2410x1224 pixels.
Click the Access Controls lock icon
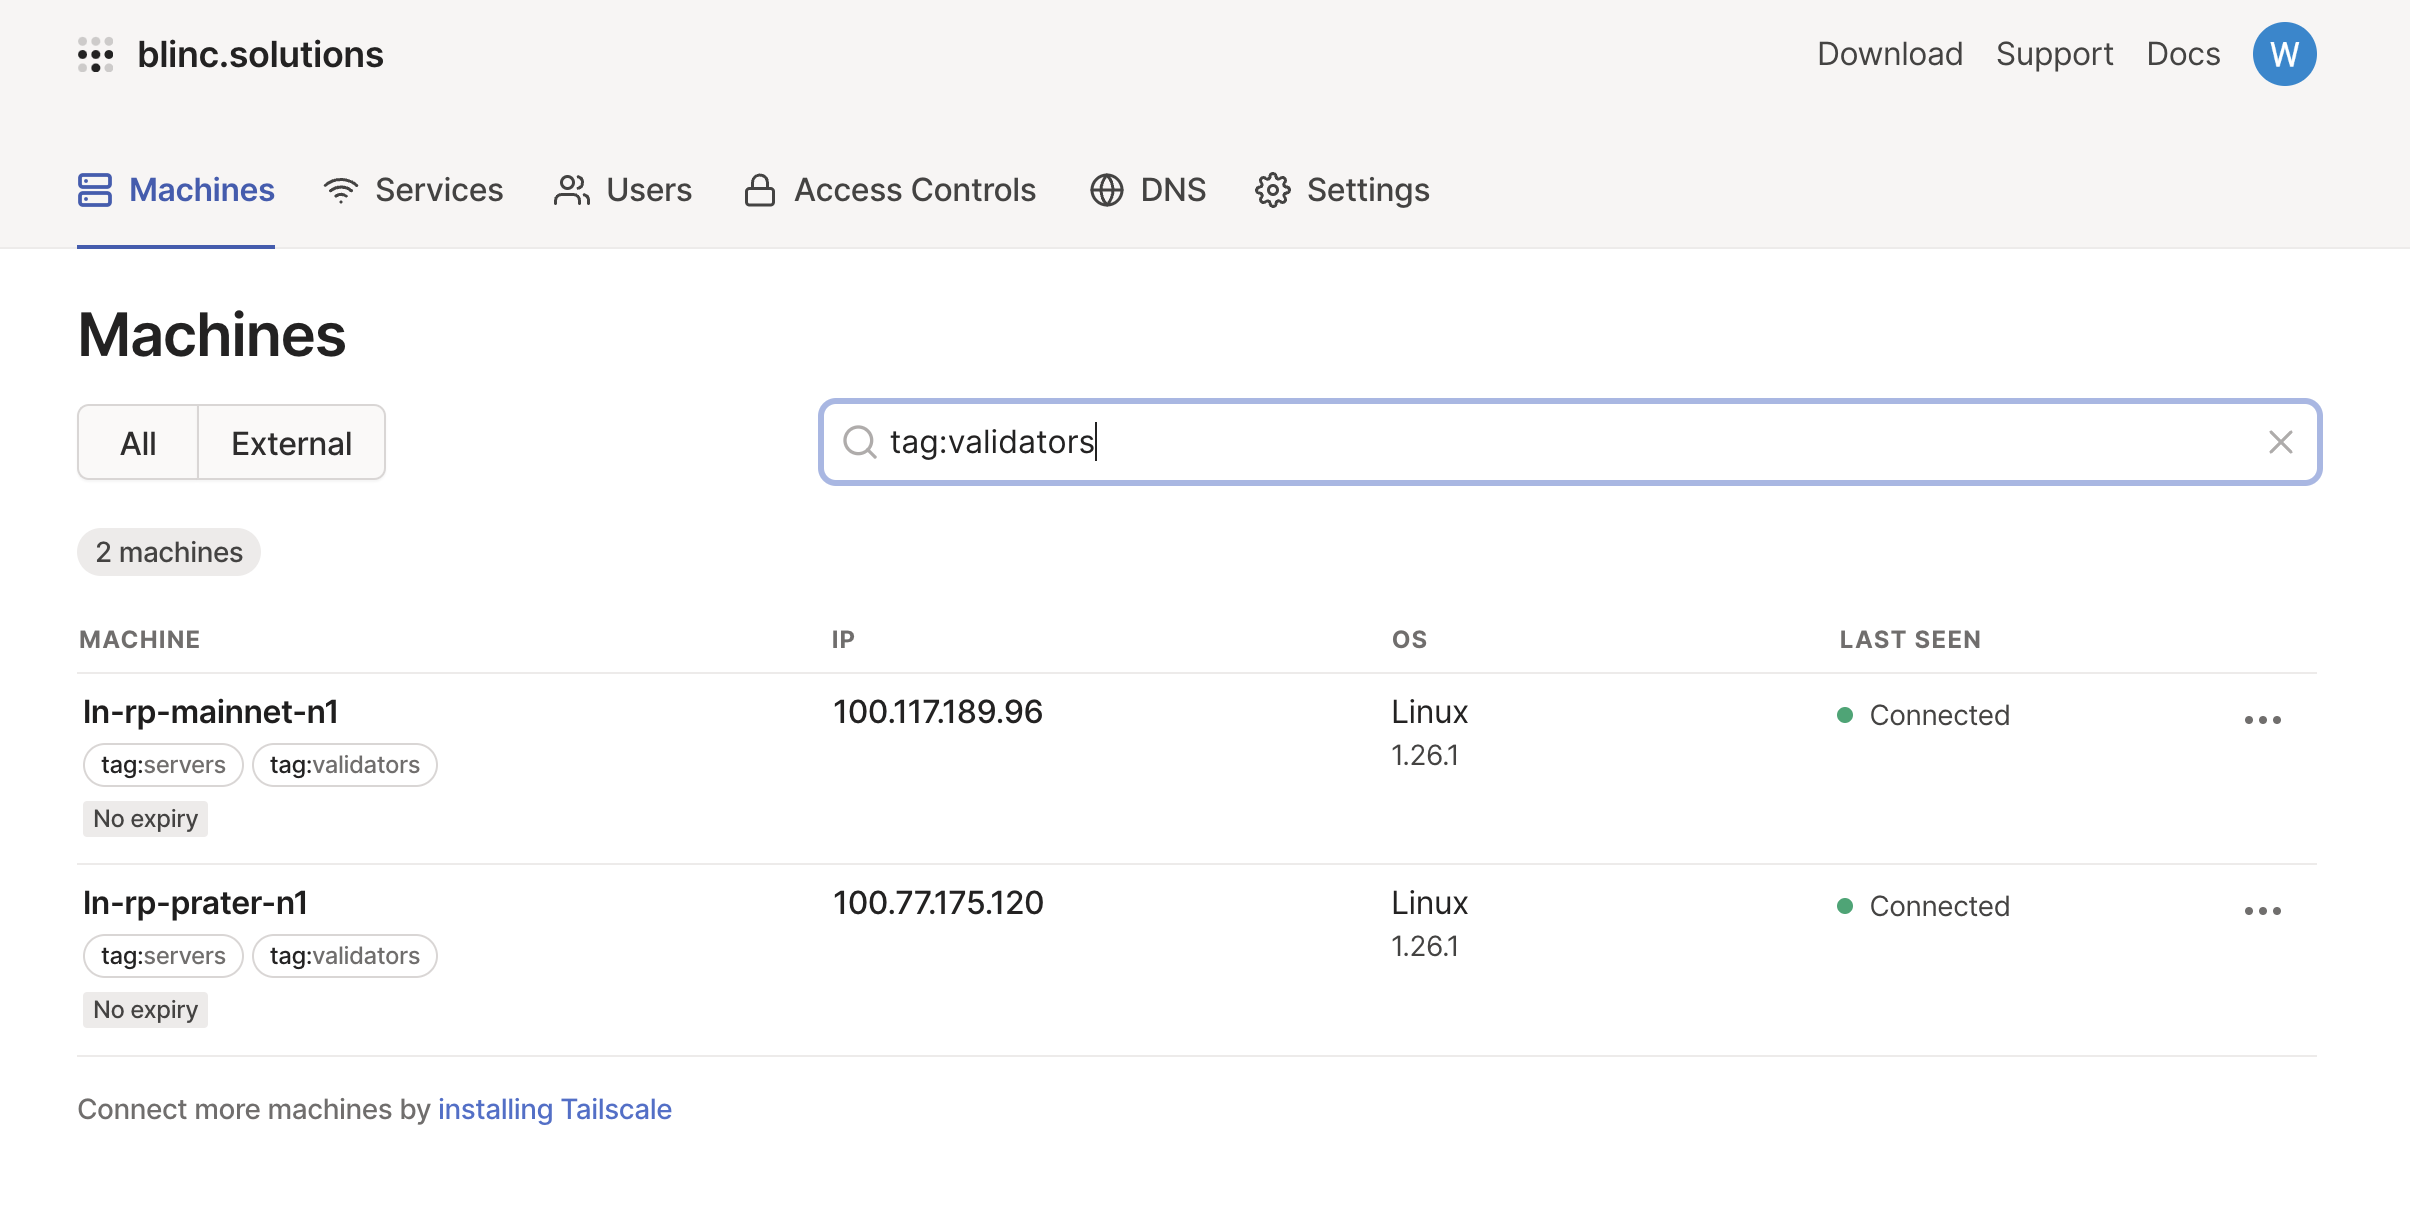click(x=760, y=190)
